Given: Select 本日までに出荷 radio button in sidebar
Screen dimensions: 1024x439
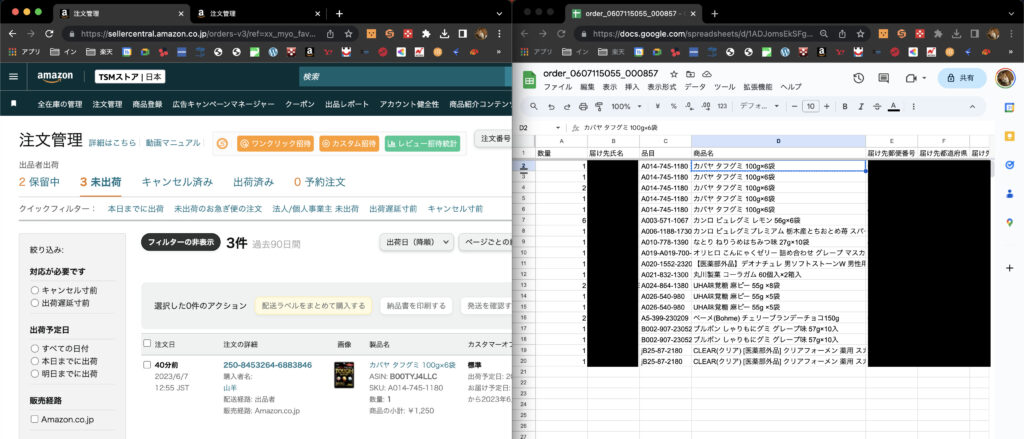Looking at the screenshot, I should [35, 361].
